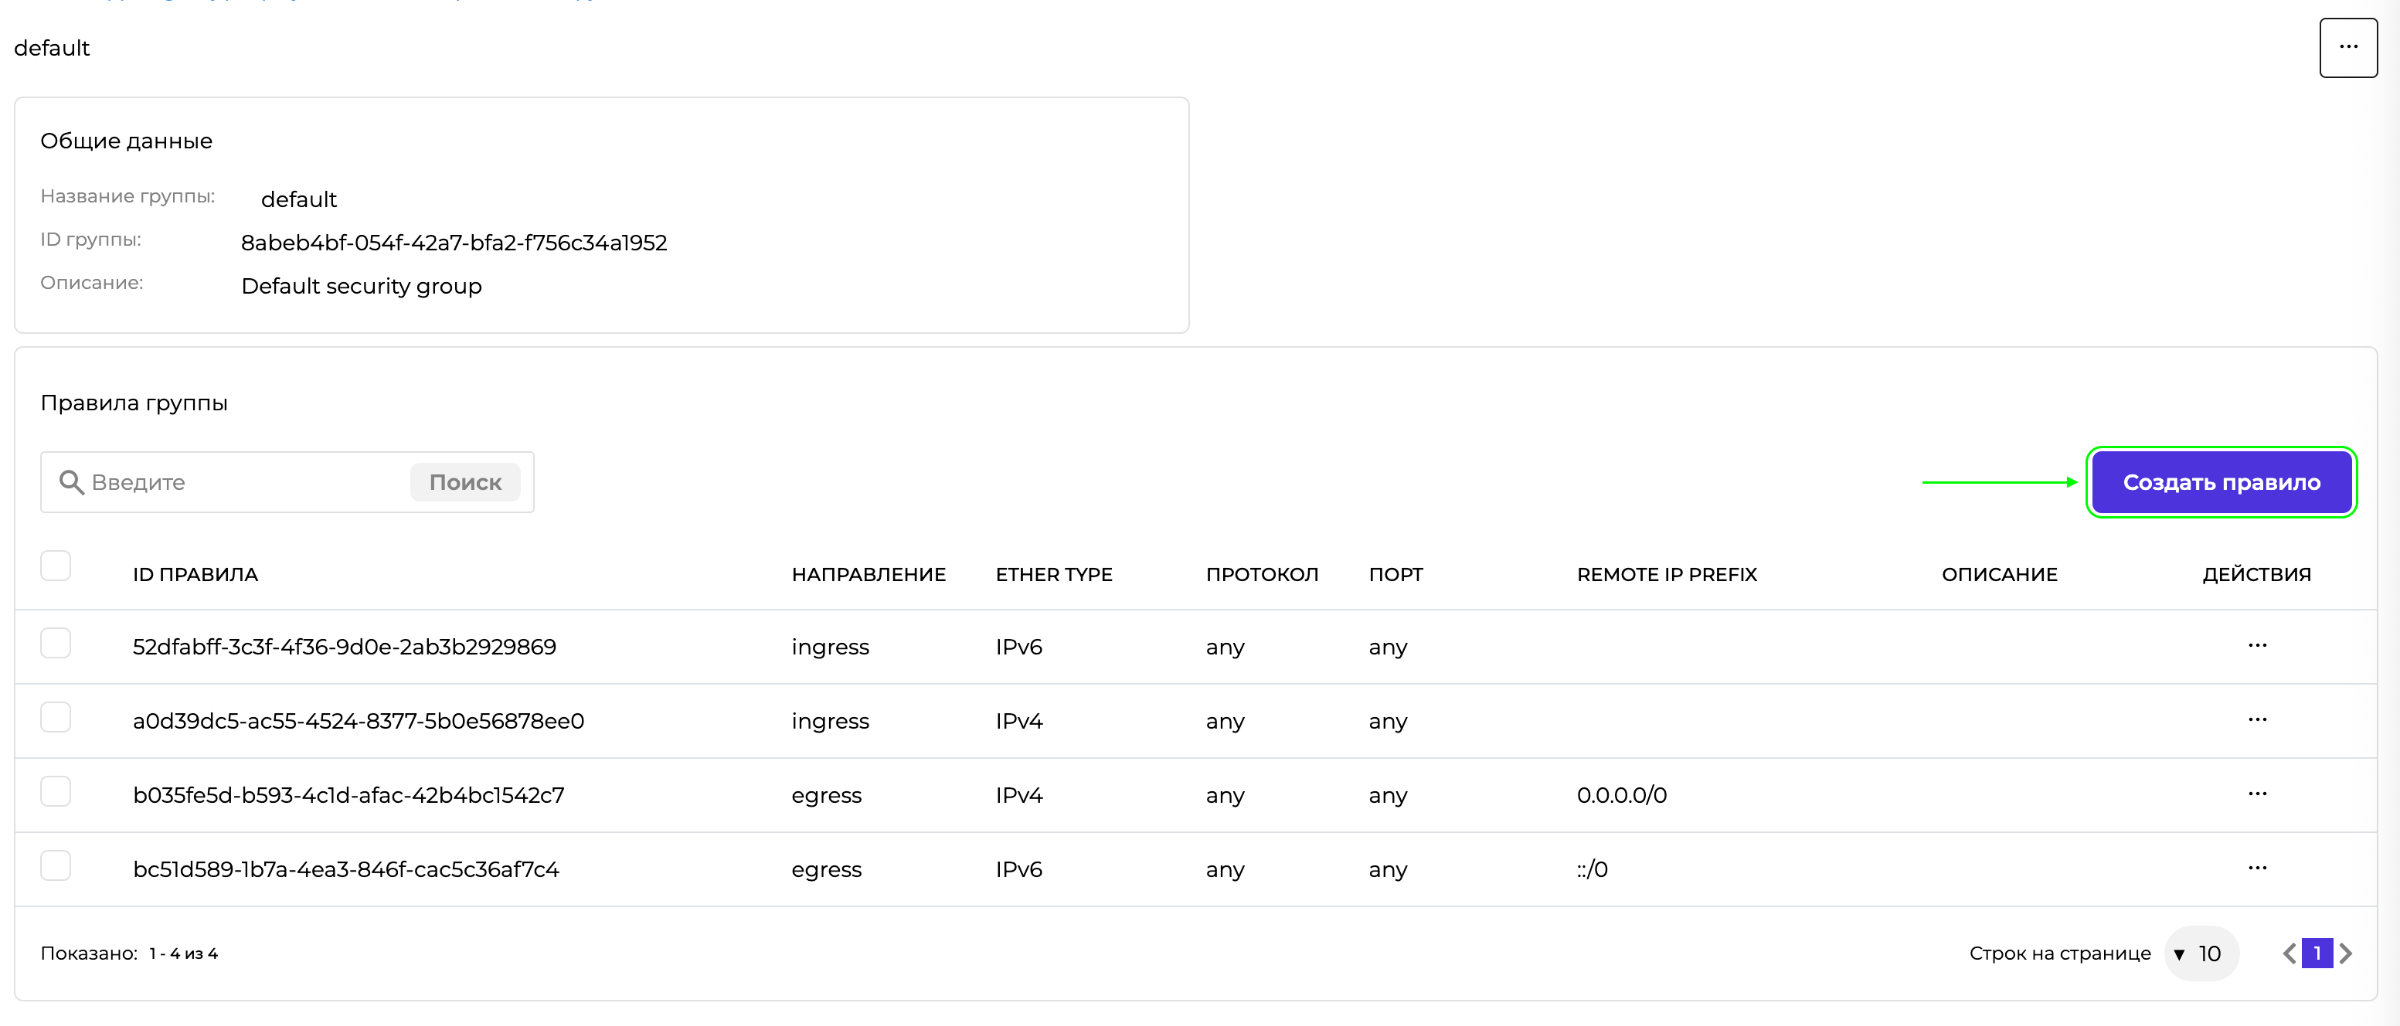Select page 1 in pagination
The width and height of the screenshot is (2400, 1026).
2317,953
